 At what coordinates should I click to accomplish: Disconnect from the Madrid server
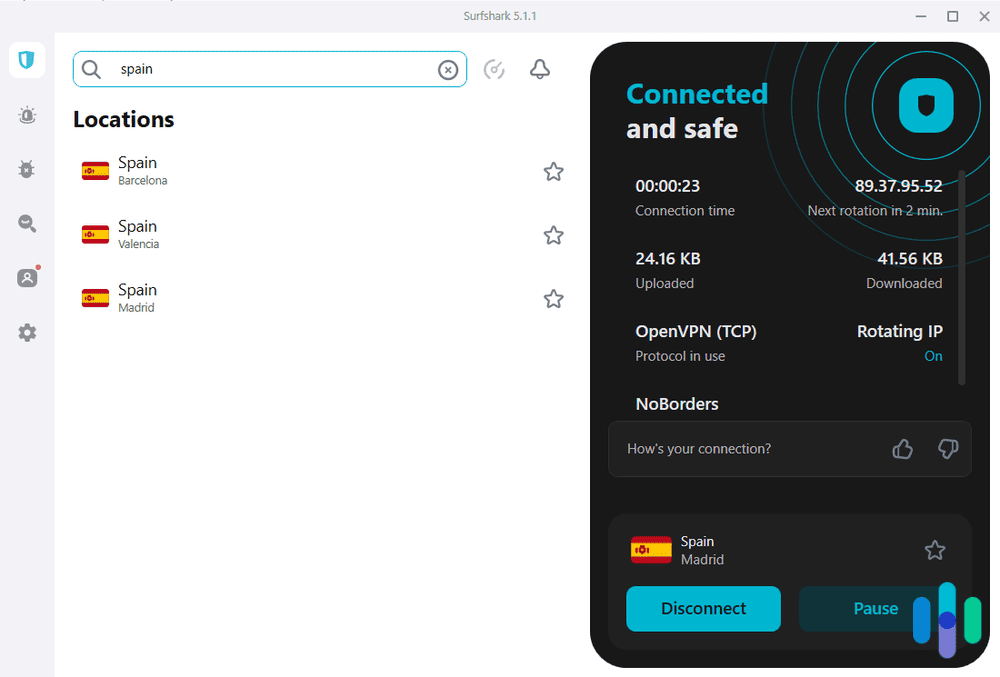(703, 608)
